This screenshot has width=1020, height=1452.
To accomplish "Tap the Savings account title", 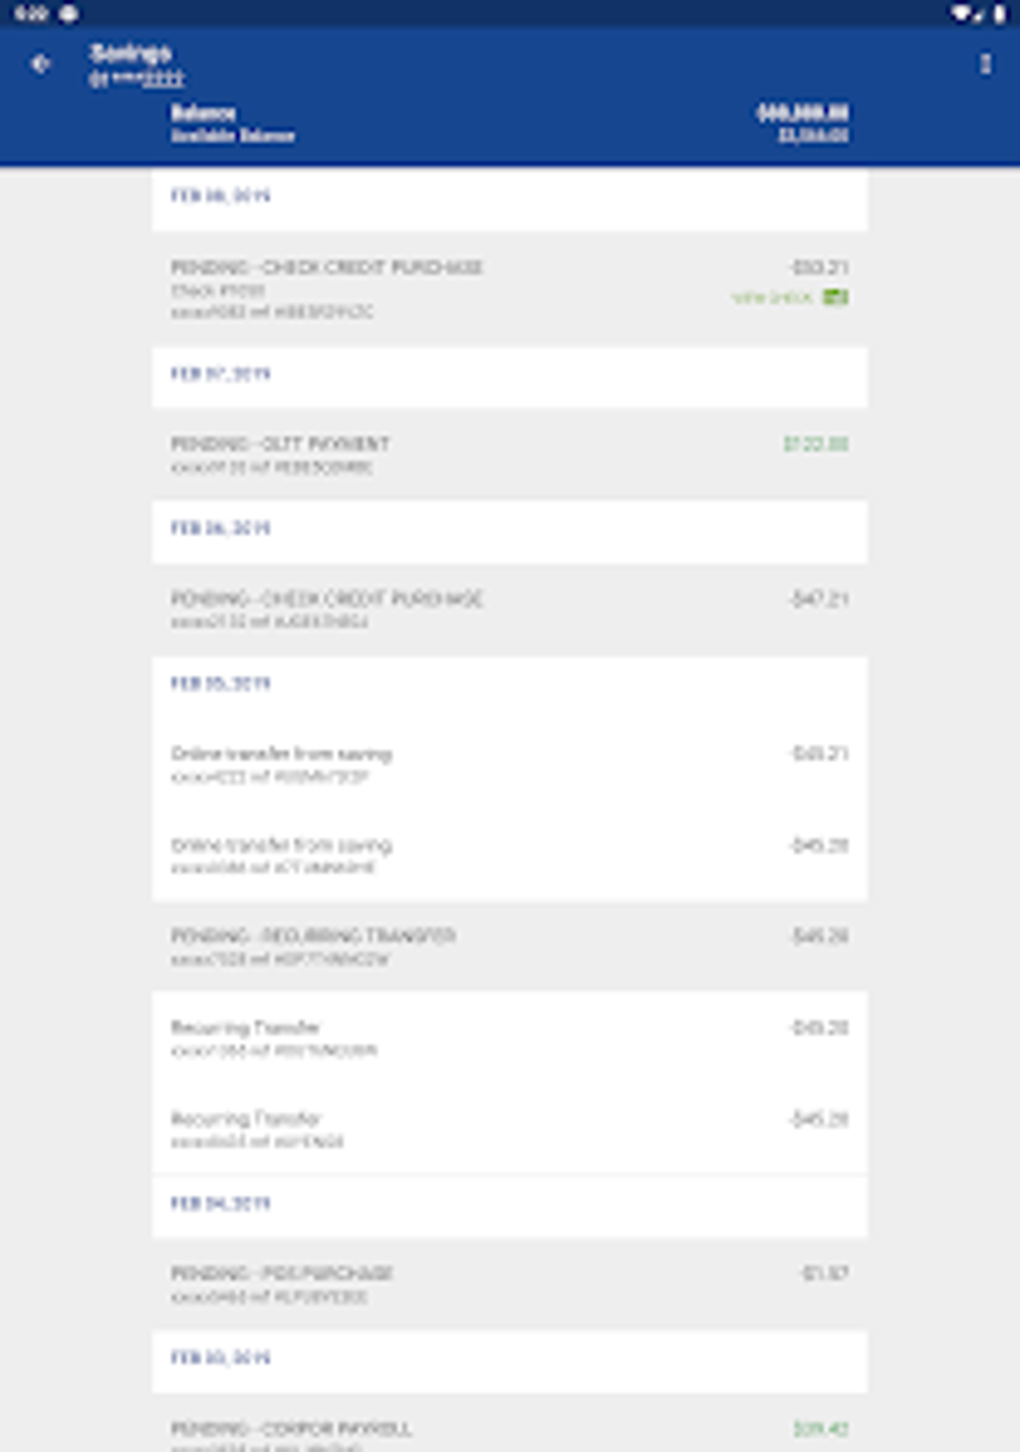I will [x=130, y=53].
